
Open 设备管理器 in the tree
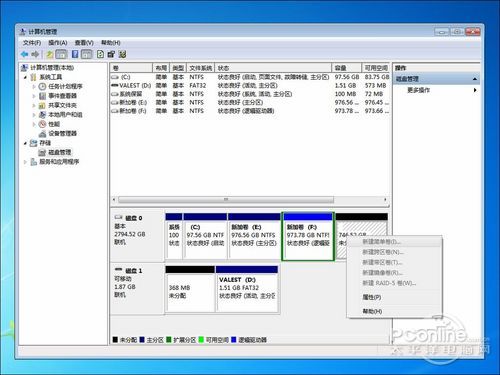click(x=62, y=133)
